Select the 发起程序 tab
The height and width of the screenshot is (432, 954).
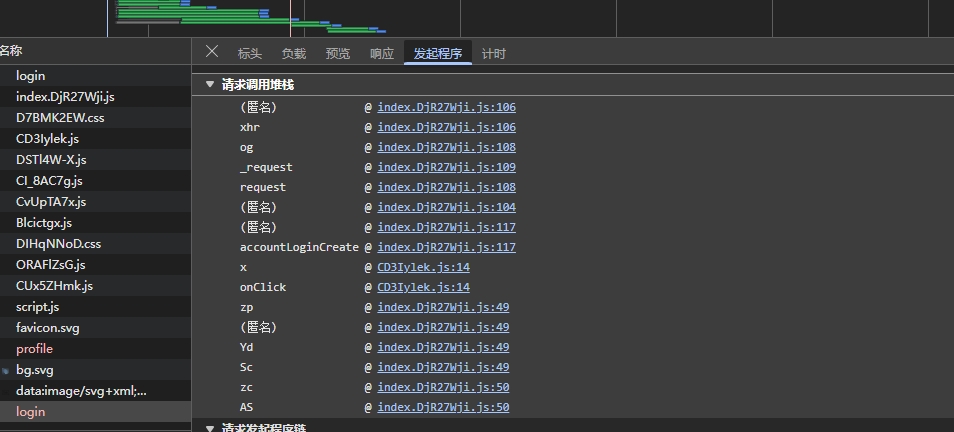[438, 54]
